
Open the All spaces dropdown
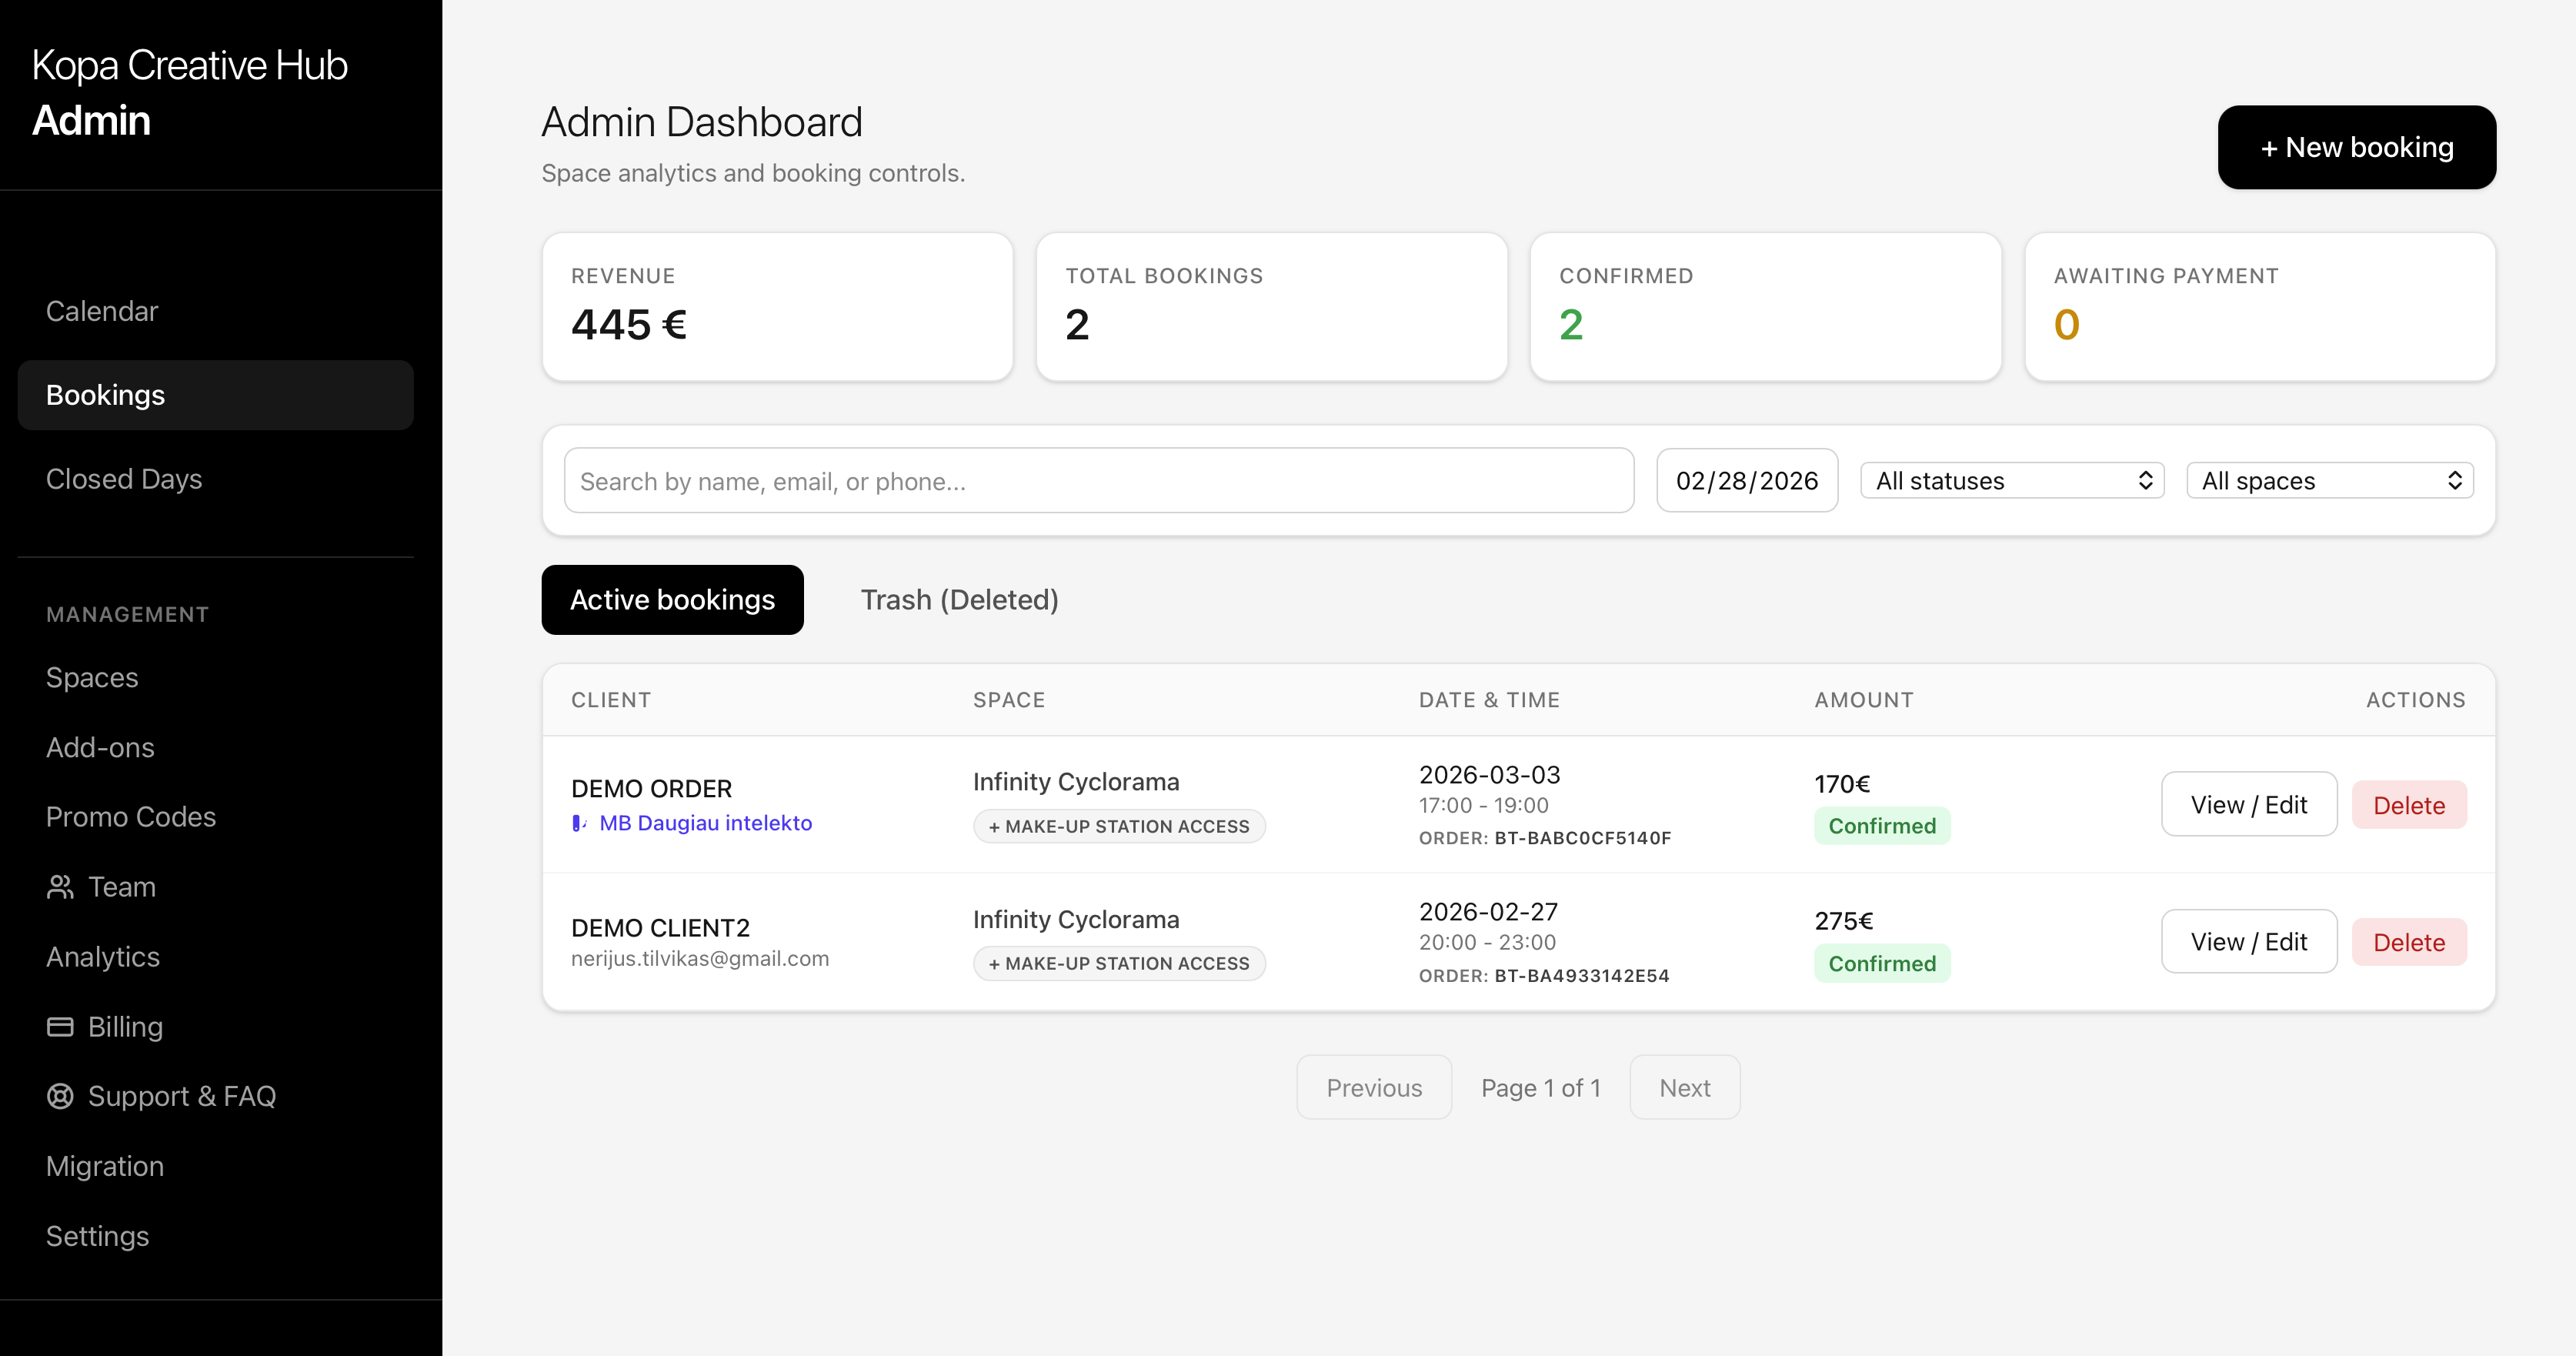click(x=2329, y=481)
